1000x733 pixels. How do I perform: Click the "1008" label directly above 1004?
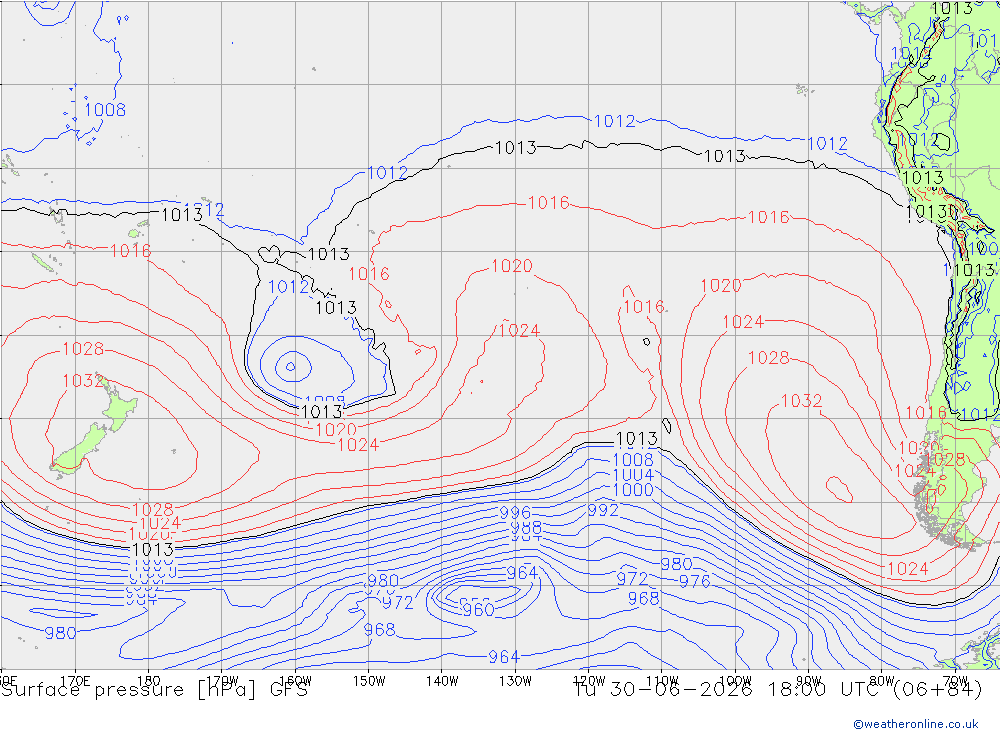[633, 460]
